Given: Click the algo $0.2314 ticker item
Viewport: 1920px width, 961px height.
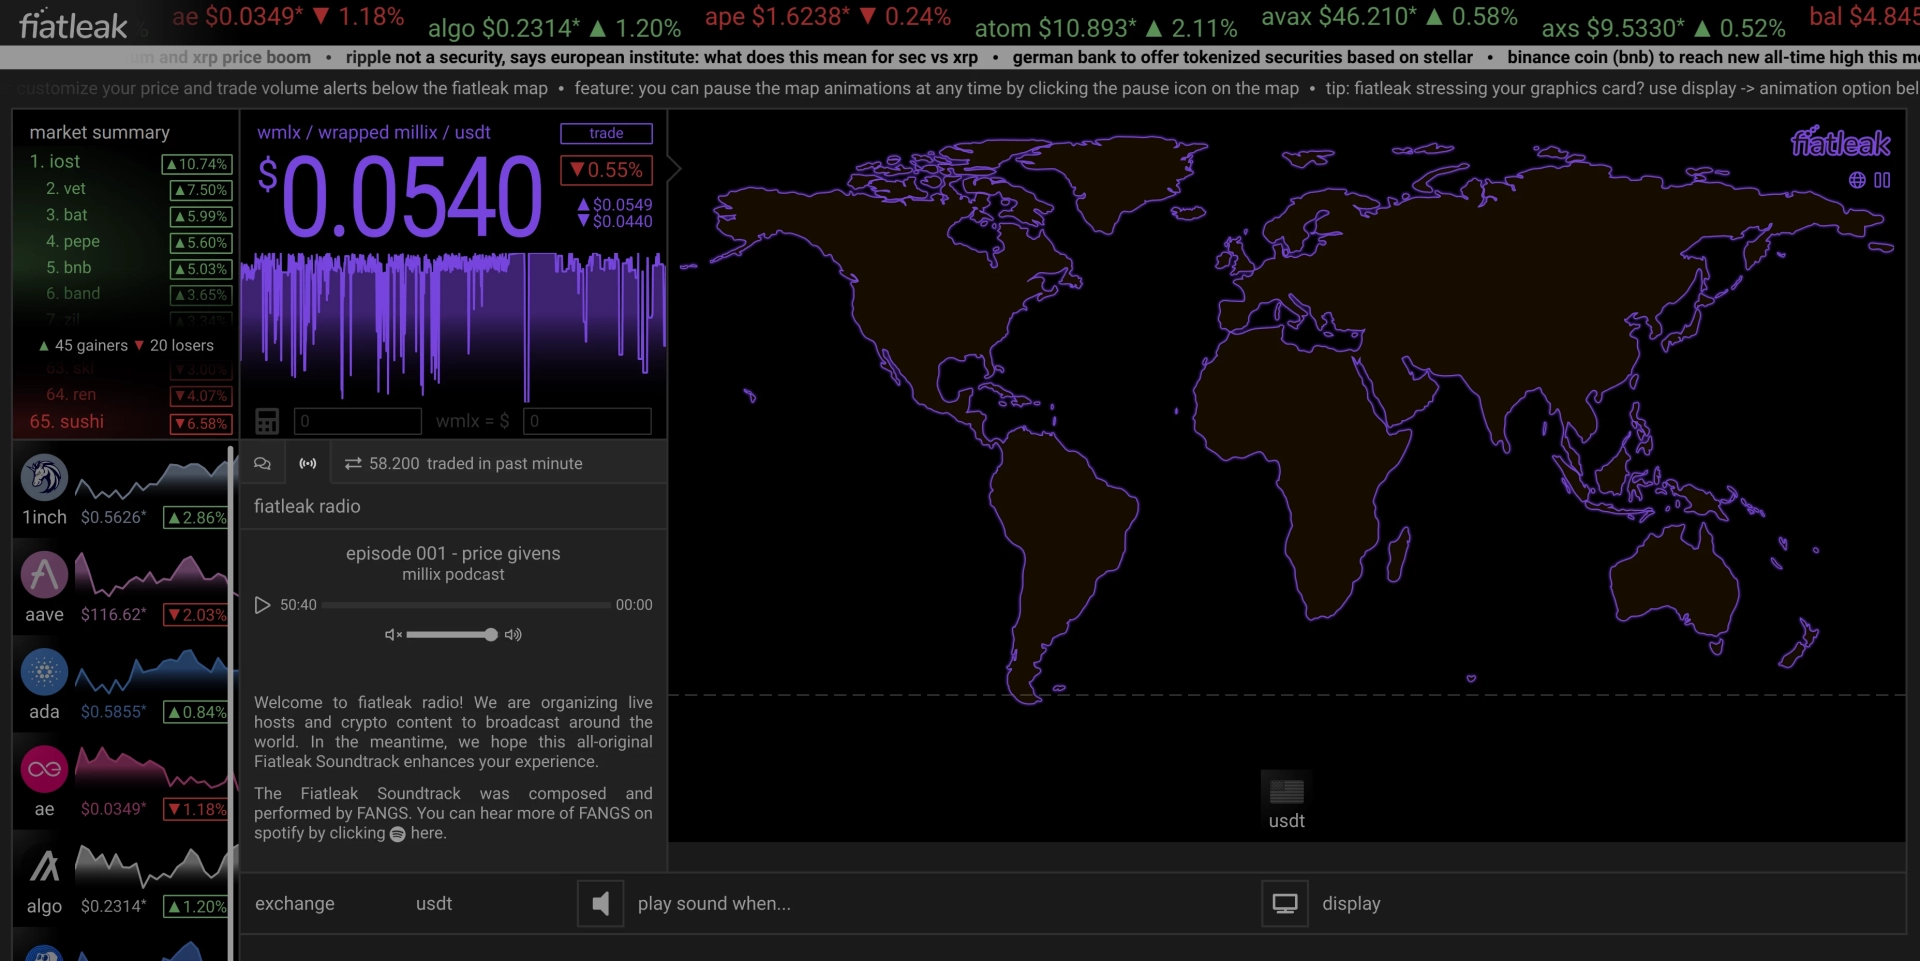Looking at the screenshot, I should (x=554, y=28).
